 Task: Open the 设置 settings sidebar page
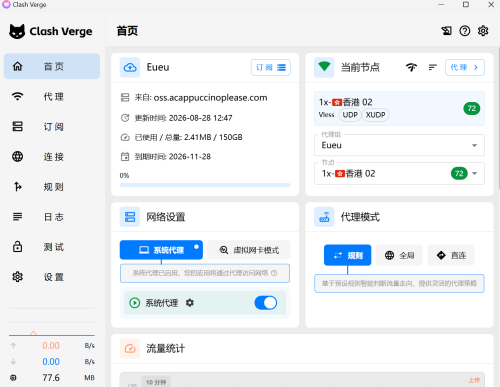click(52, 277)
